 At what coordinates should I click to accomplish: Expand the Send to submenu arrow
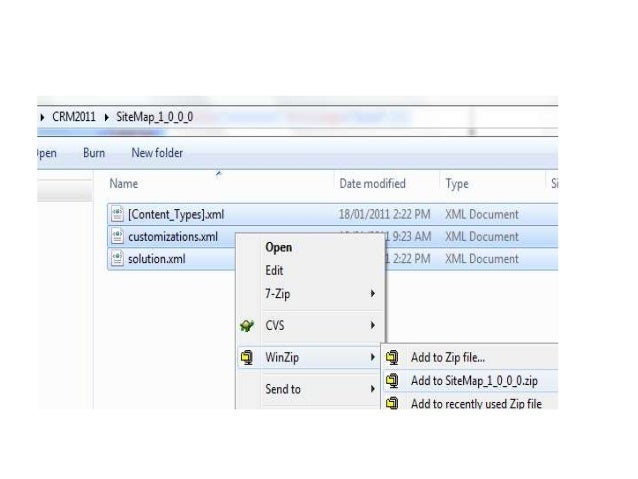click(x=372, y=389)
